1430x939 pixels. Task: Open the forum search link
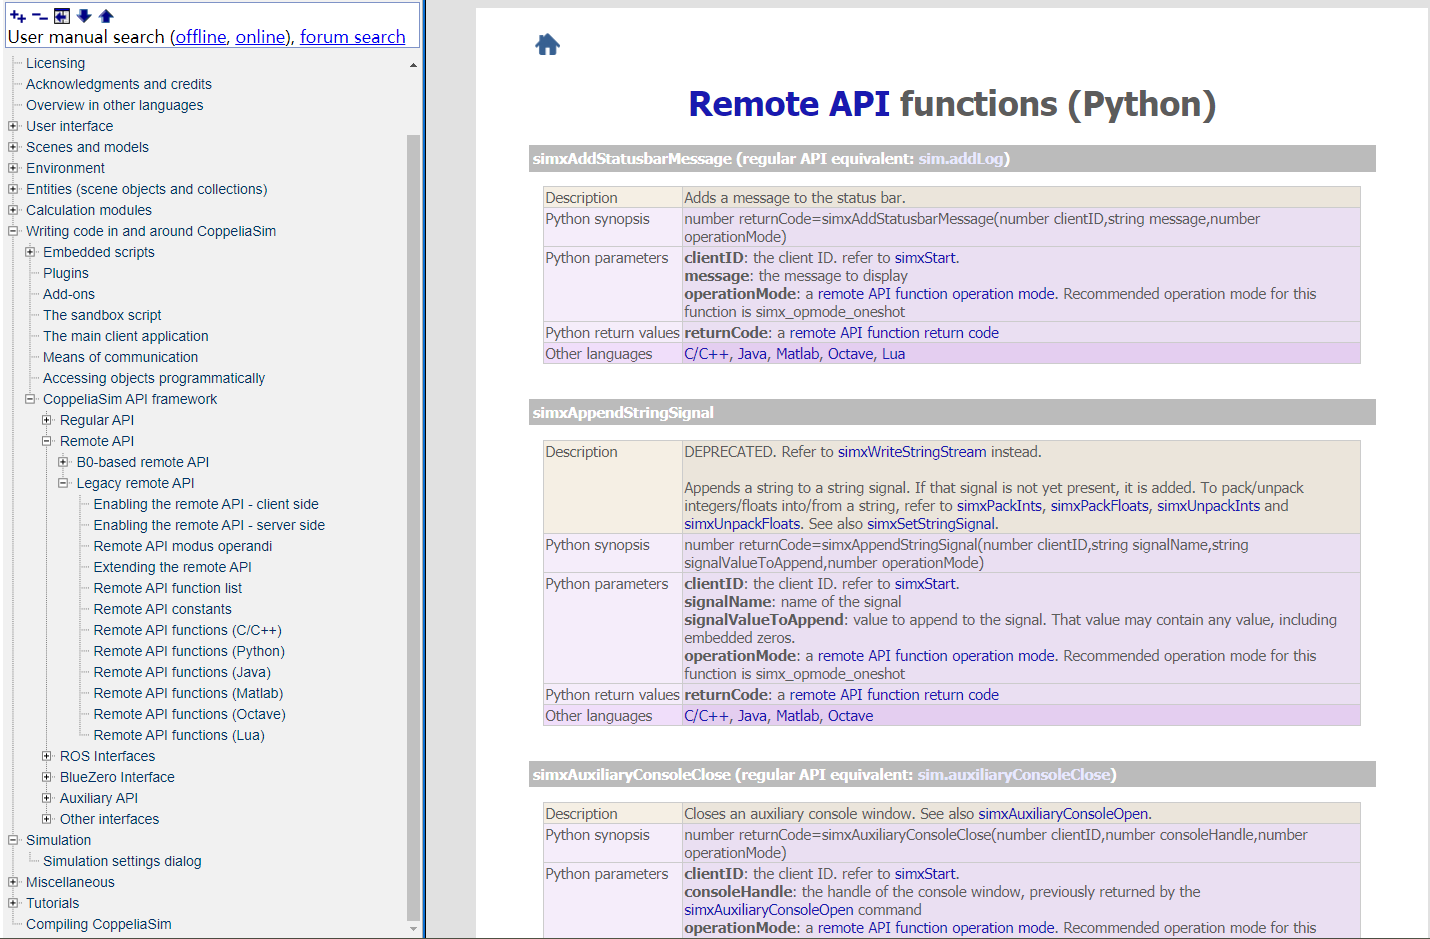353,37
